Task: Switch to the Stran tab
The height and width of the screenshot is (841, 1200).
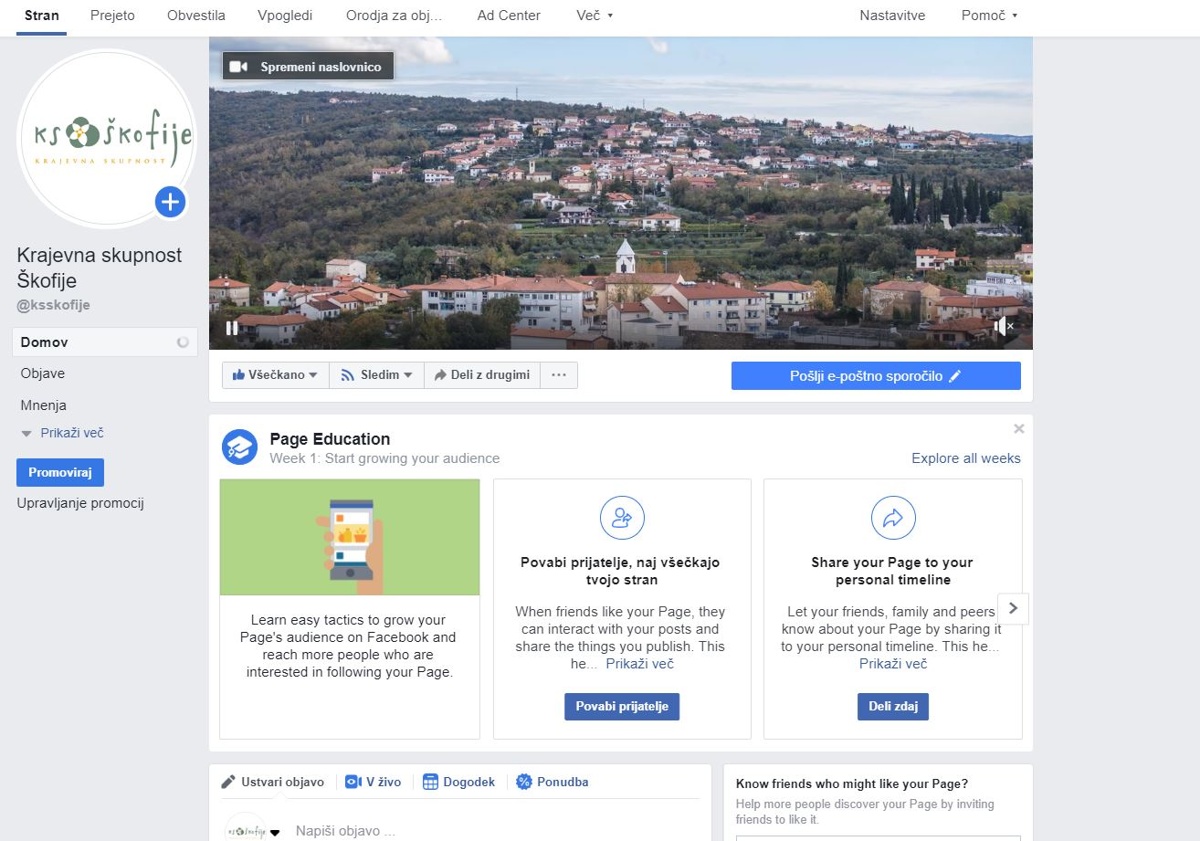Action: [42, 16]
